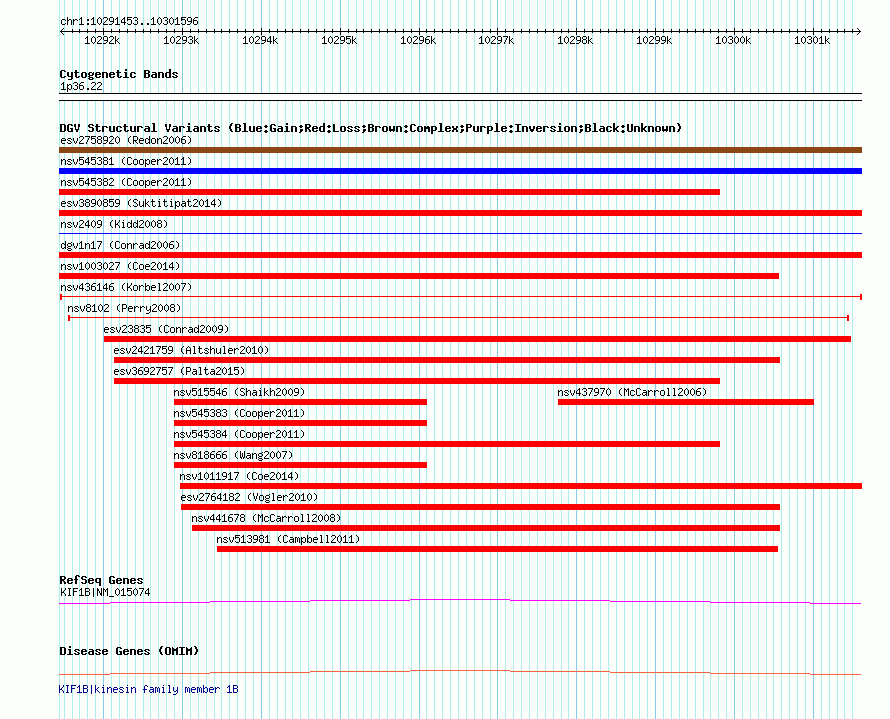The width and height of the screenshot is (890, 719).
Task: Click the nsv513981 Campbell2011 red bar
Action: click(497, 549)
